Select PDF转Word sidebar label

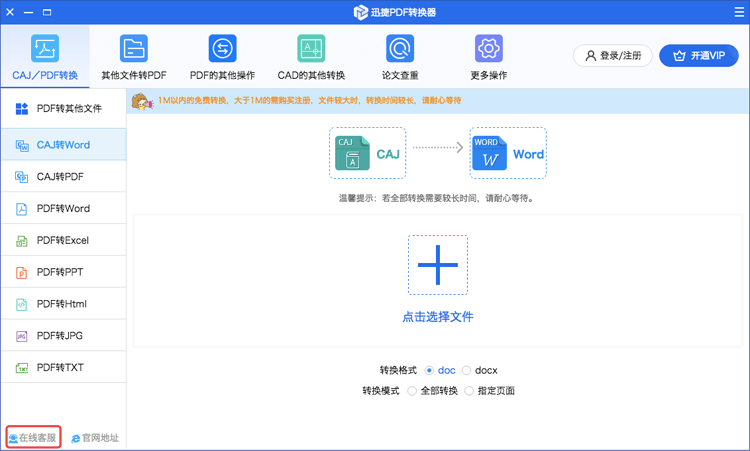pos(63,209)
